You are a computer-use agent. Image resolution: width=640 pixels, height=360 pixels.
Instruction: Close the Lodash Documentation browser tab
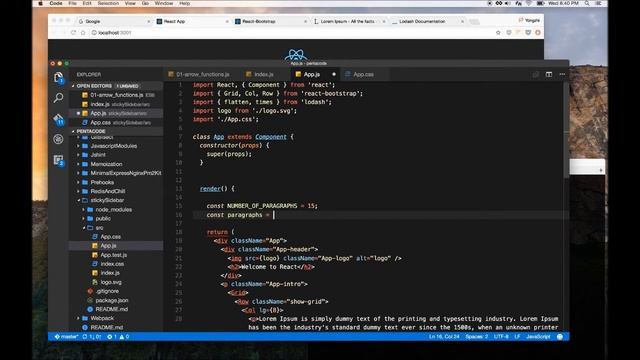pos(462,21)
